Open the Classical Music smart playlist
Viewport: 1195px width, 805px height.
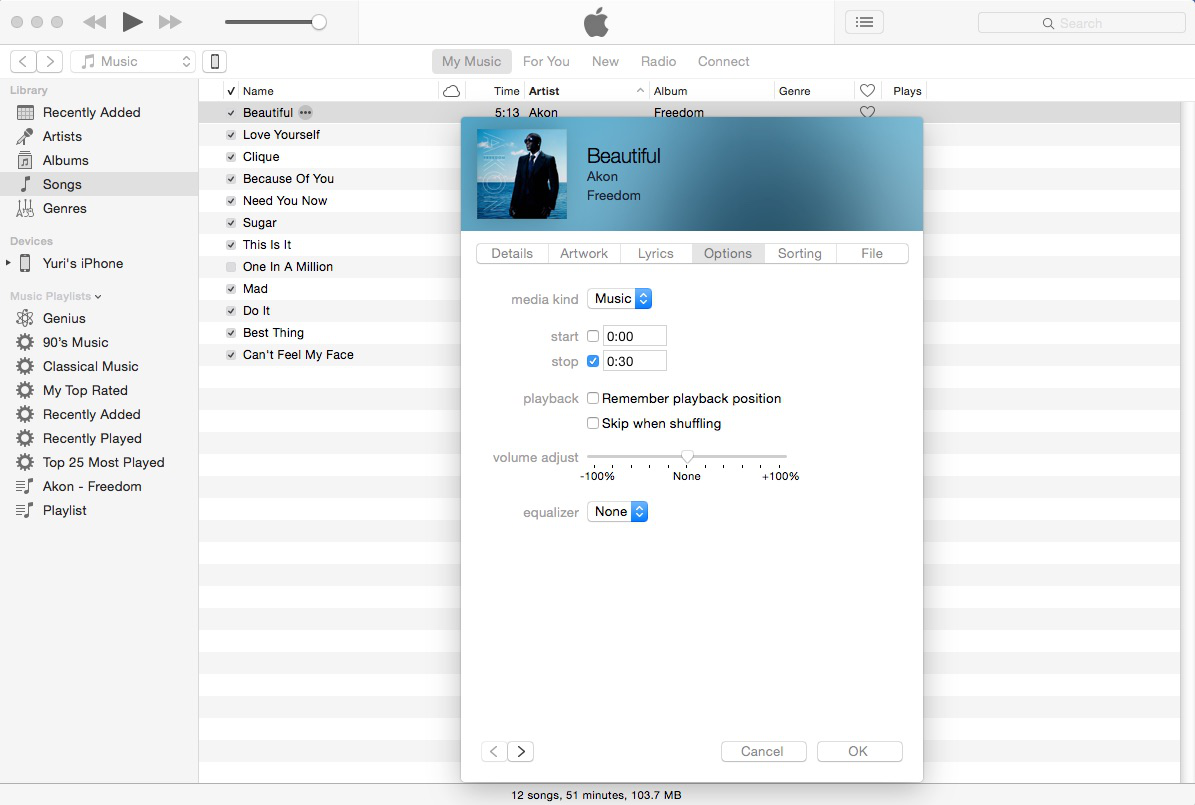pos(99,367)
